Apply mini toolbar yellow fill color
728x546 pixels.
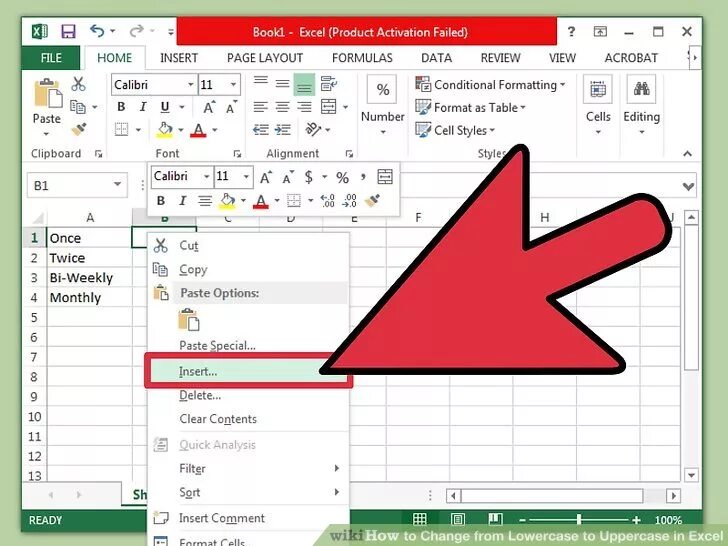227,201
